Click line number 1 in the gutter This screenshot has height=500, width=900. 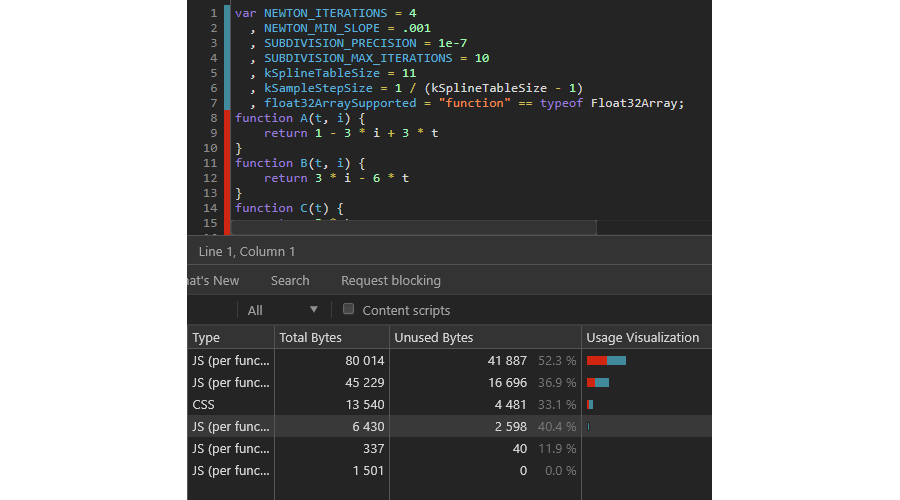point(214,13)
